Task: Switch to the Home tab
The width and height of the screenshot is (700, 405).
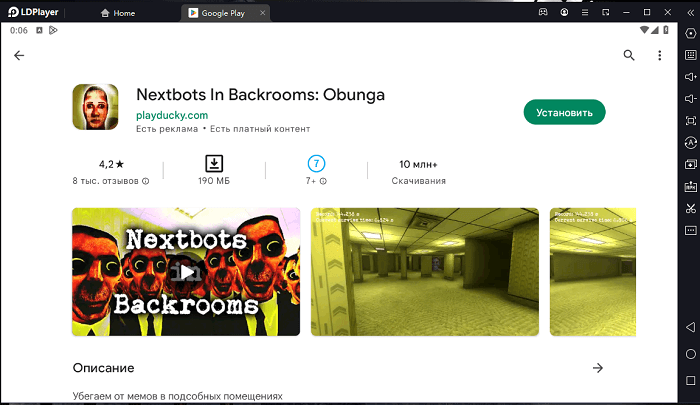Action: click(x=118, y=13)
